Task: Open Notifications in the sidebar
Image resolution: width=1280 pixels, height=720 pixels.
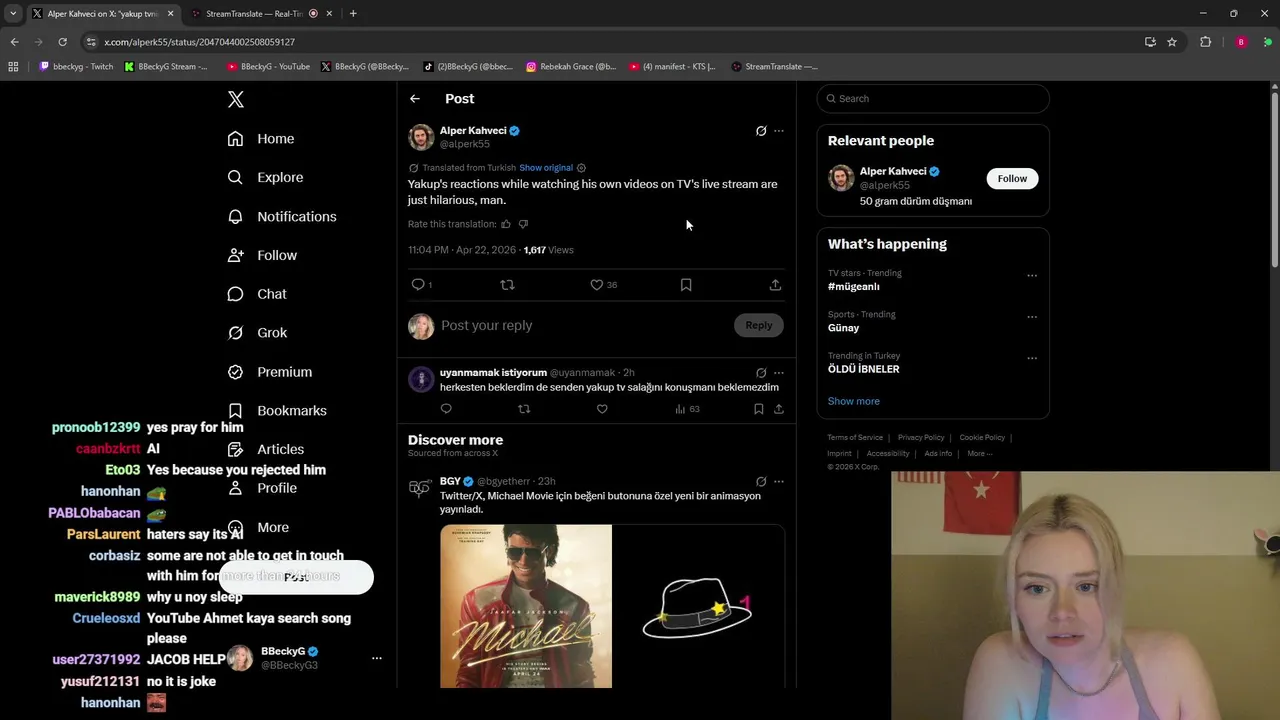Action: pyautogui.click(x=282, y=216)
